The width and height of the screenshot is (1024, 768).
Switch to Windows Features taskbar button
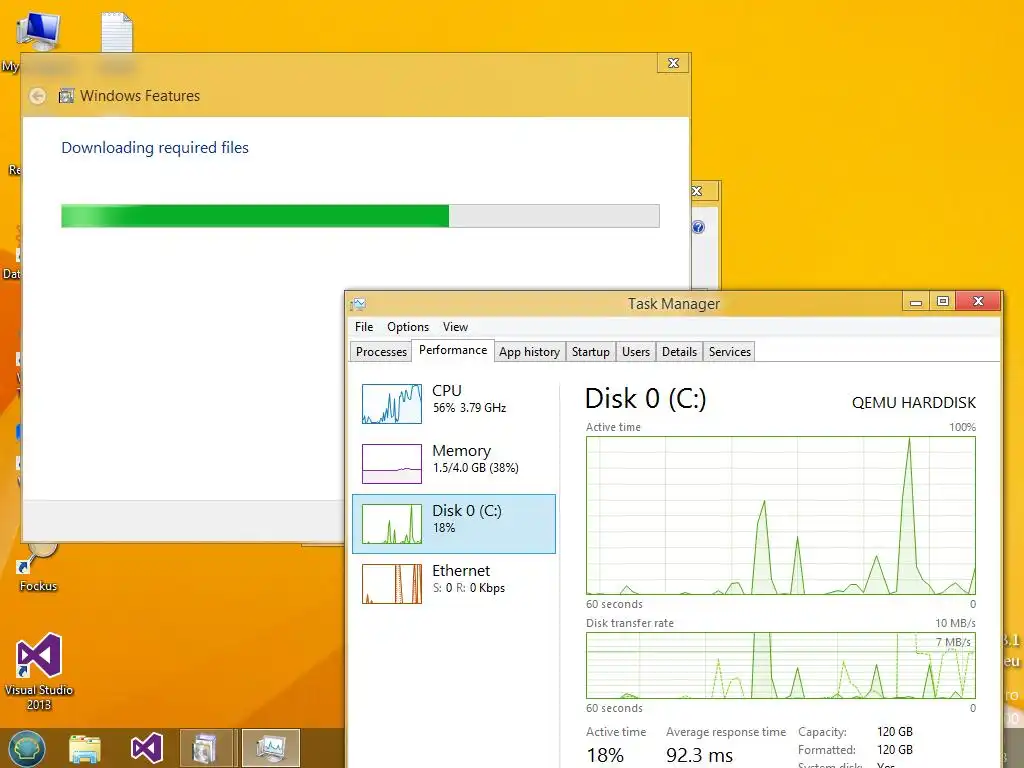click(x=206, y=748)
